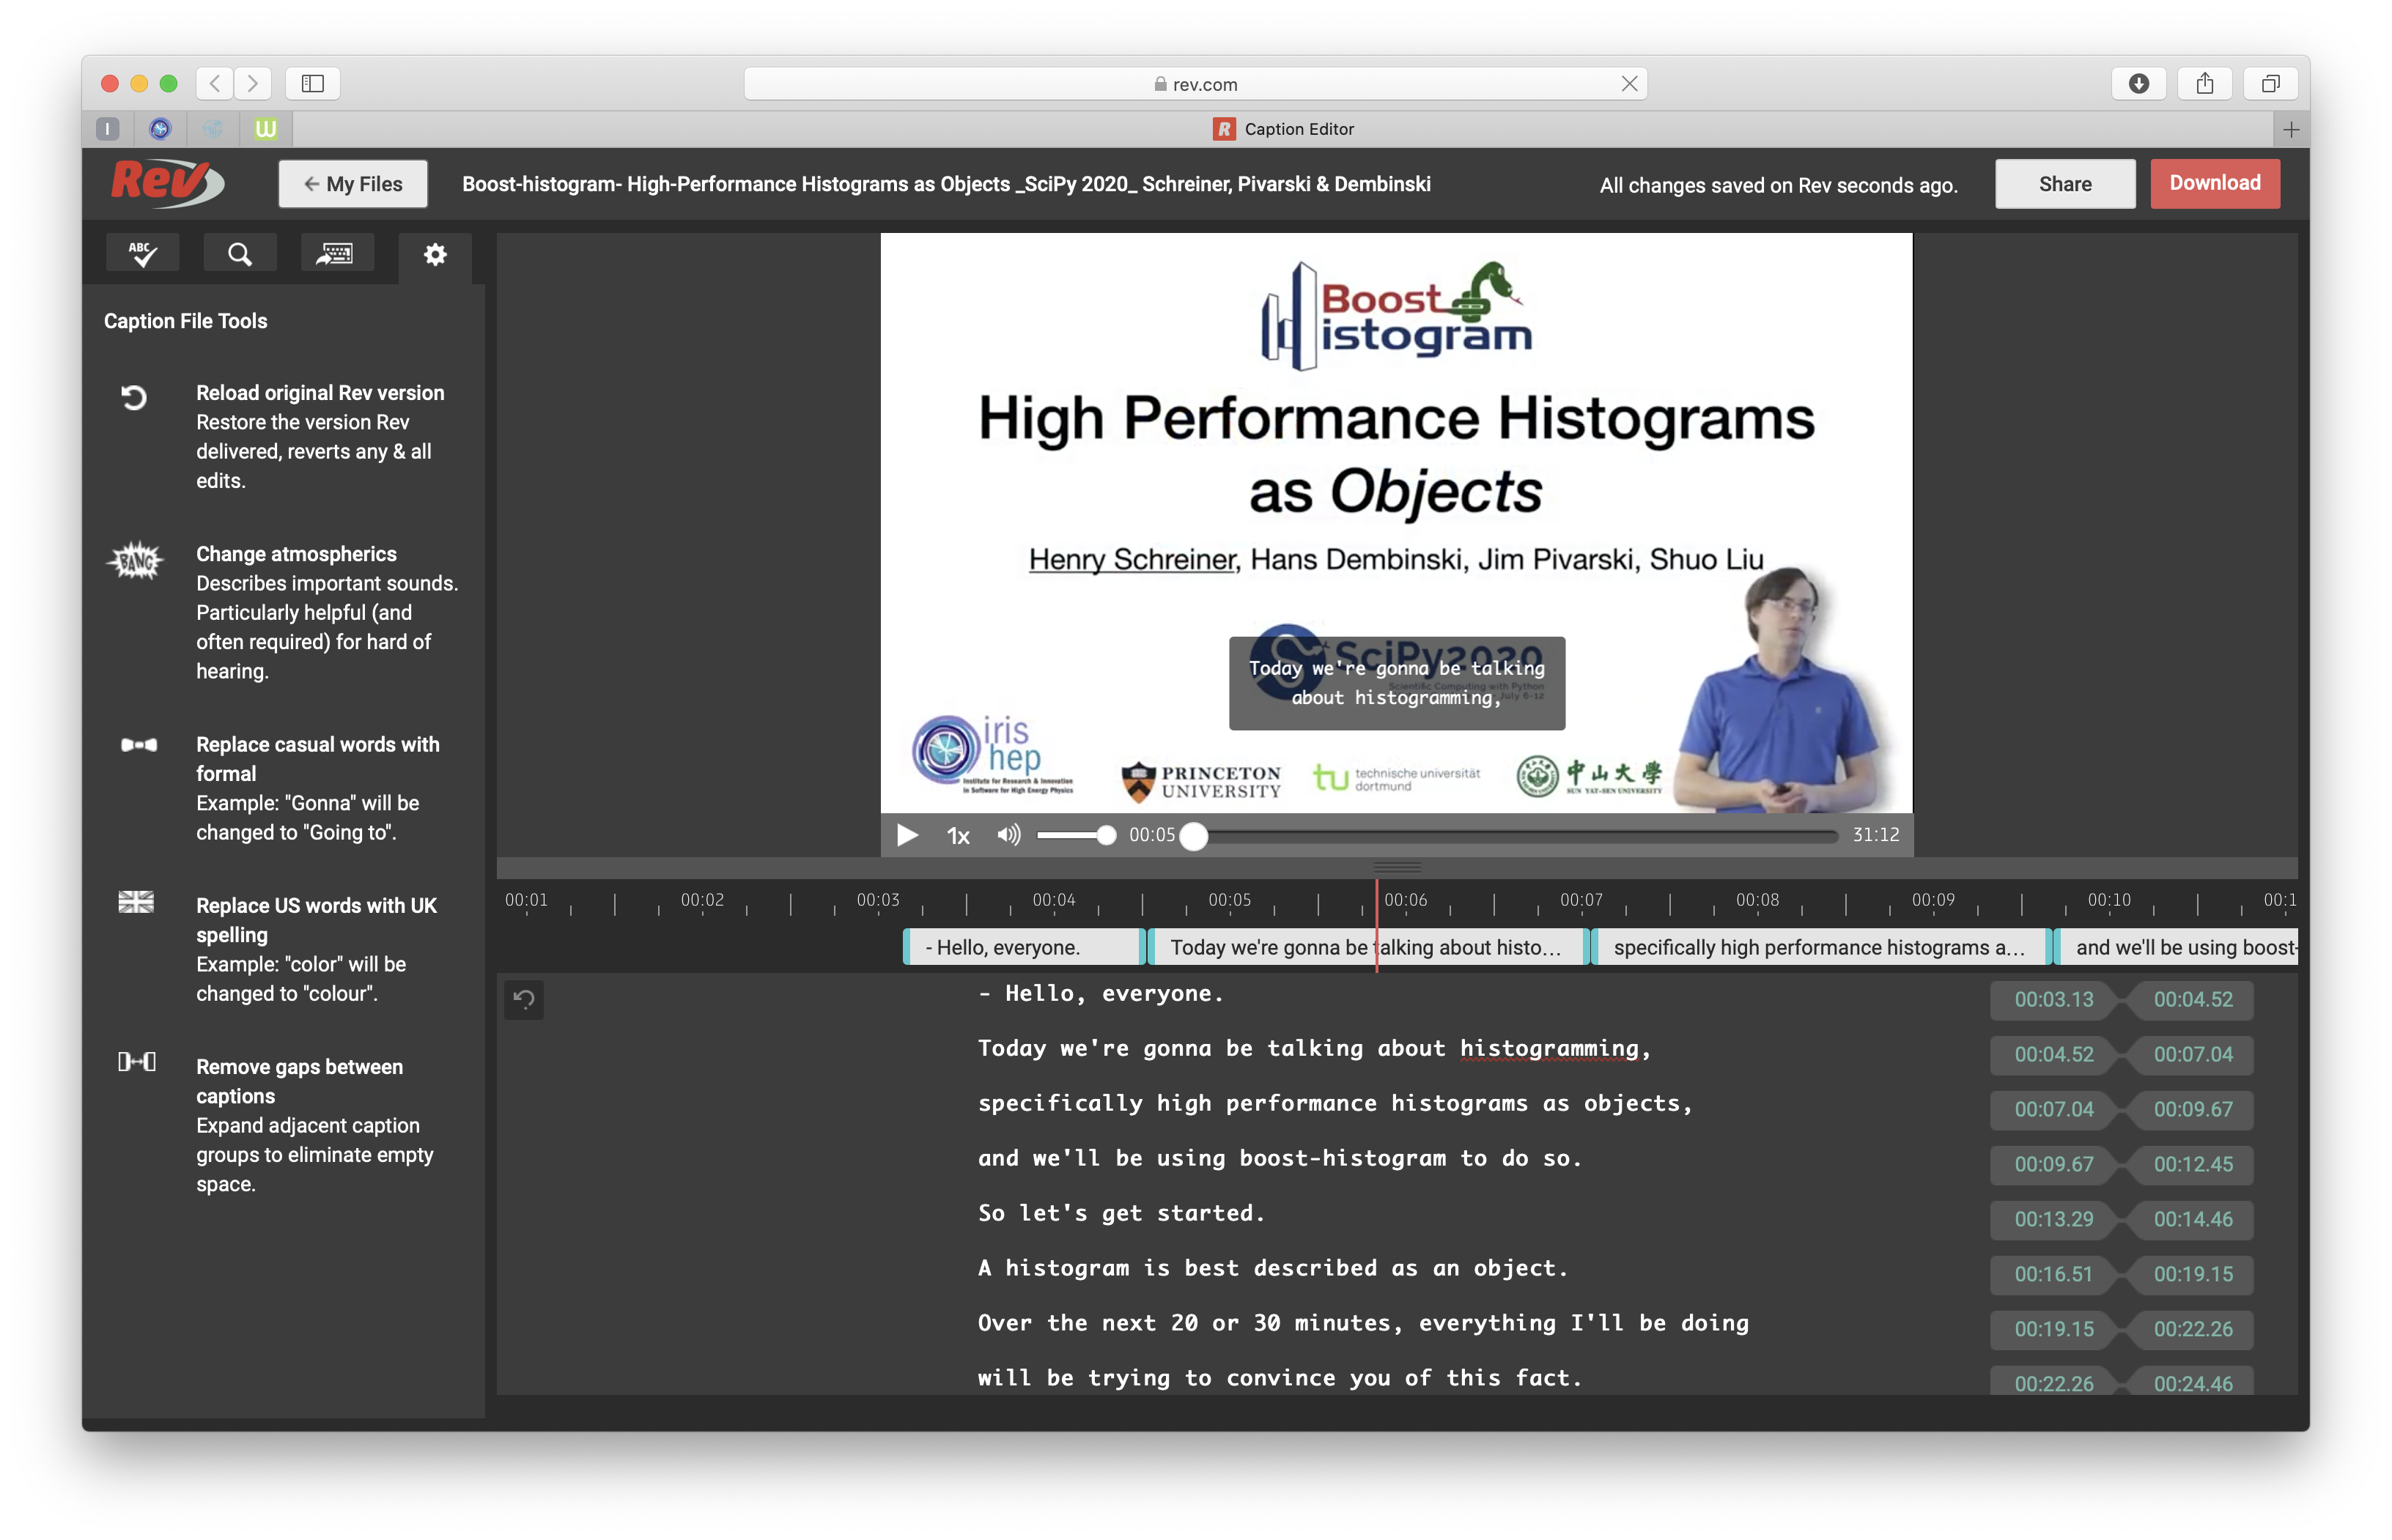2392x1540 pixels.
Task: Change the 1x playback speed
Action: pyautogui.click(x=958, y=836)
